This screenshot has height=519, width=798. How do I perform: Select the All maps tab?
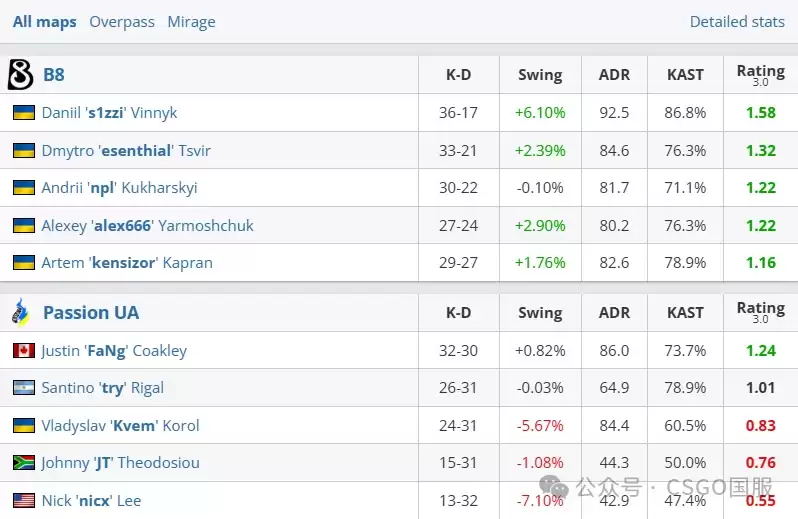click(x=45, y=22)
